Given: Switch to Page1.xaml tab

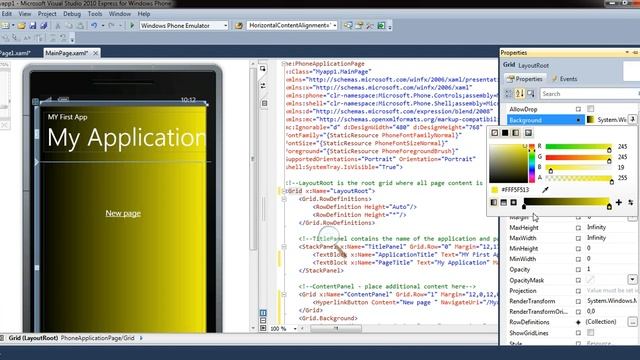Looking at the screenshot, I should pos(15,53).
